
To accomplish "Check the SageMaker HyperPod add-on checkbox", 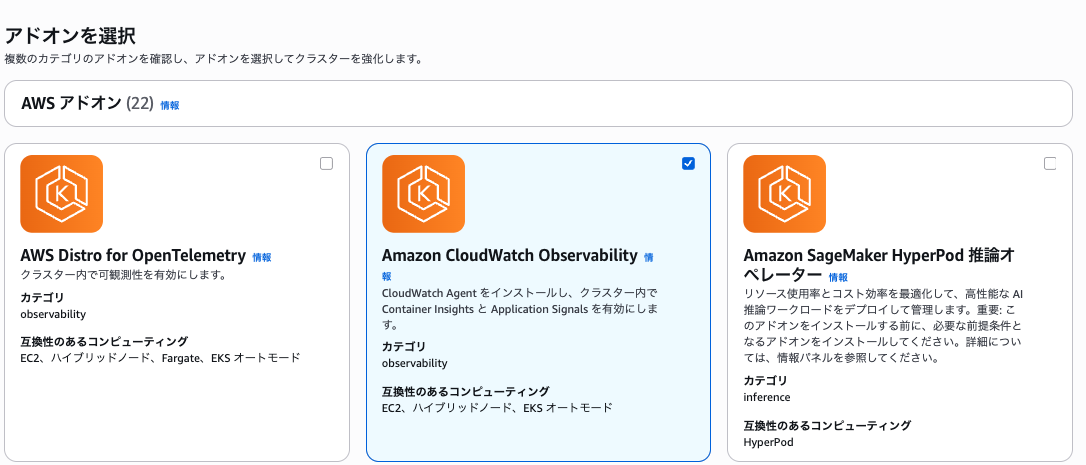I will 1050,164.
